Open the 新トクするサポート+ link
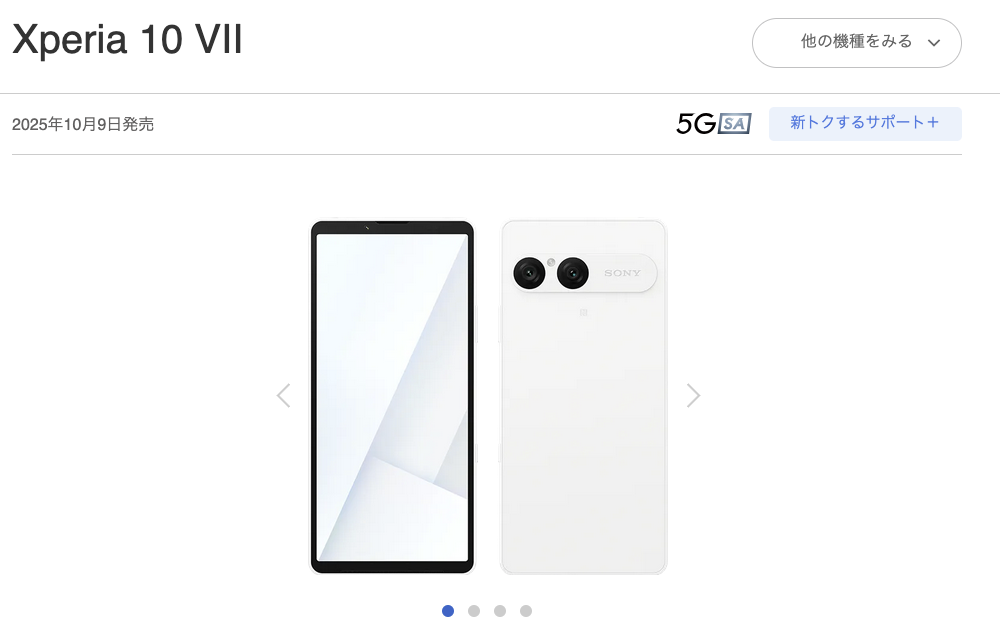The image size is (1000, 627). pos(865,124)
